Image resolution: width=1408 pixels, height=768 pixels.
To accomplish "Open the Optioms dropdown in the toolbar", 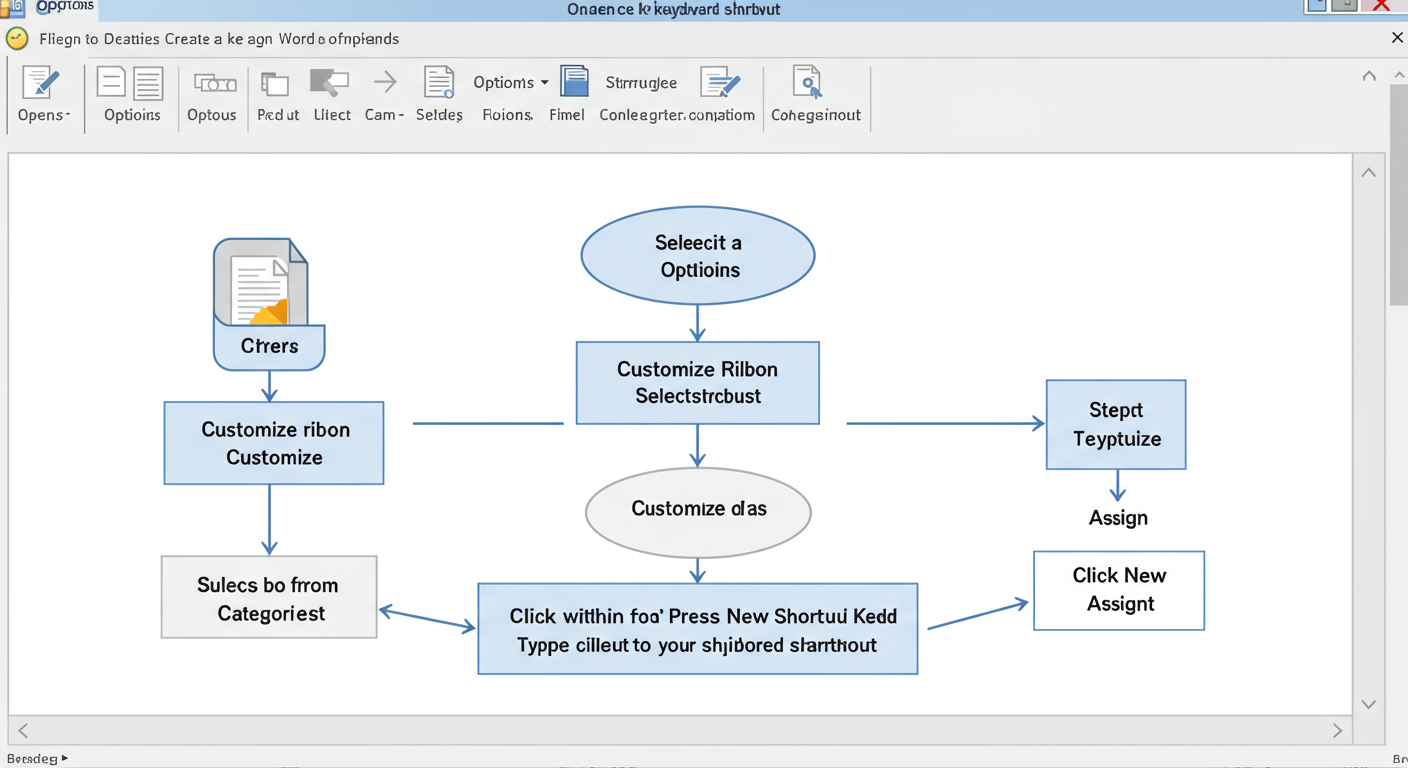I will click(509, 82).
